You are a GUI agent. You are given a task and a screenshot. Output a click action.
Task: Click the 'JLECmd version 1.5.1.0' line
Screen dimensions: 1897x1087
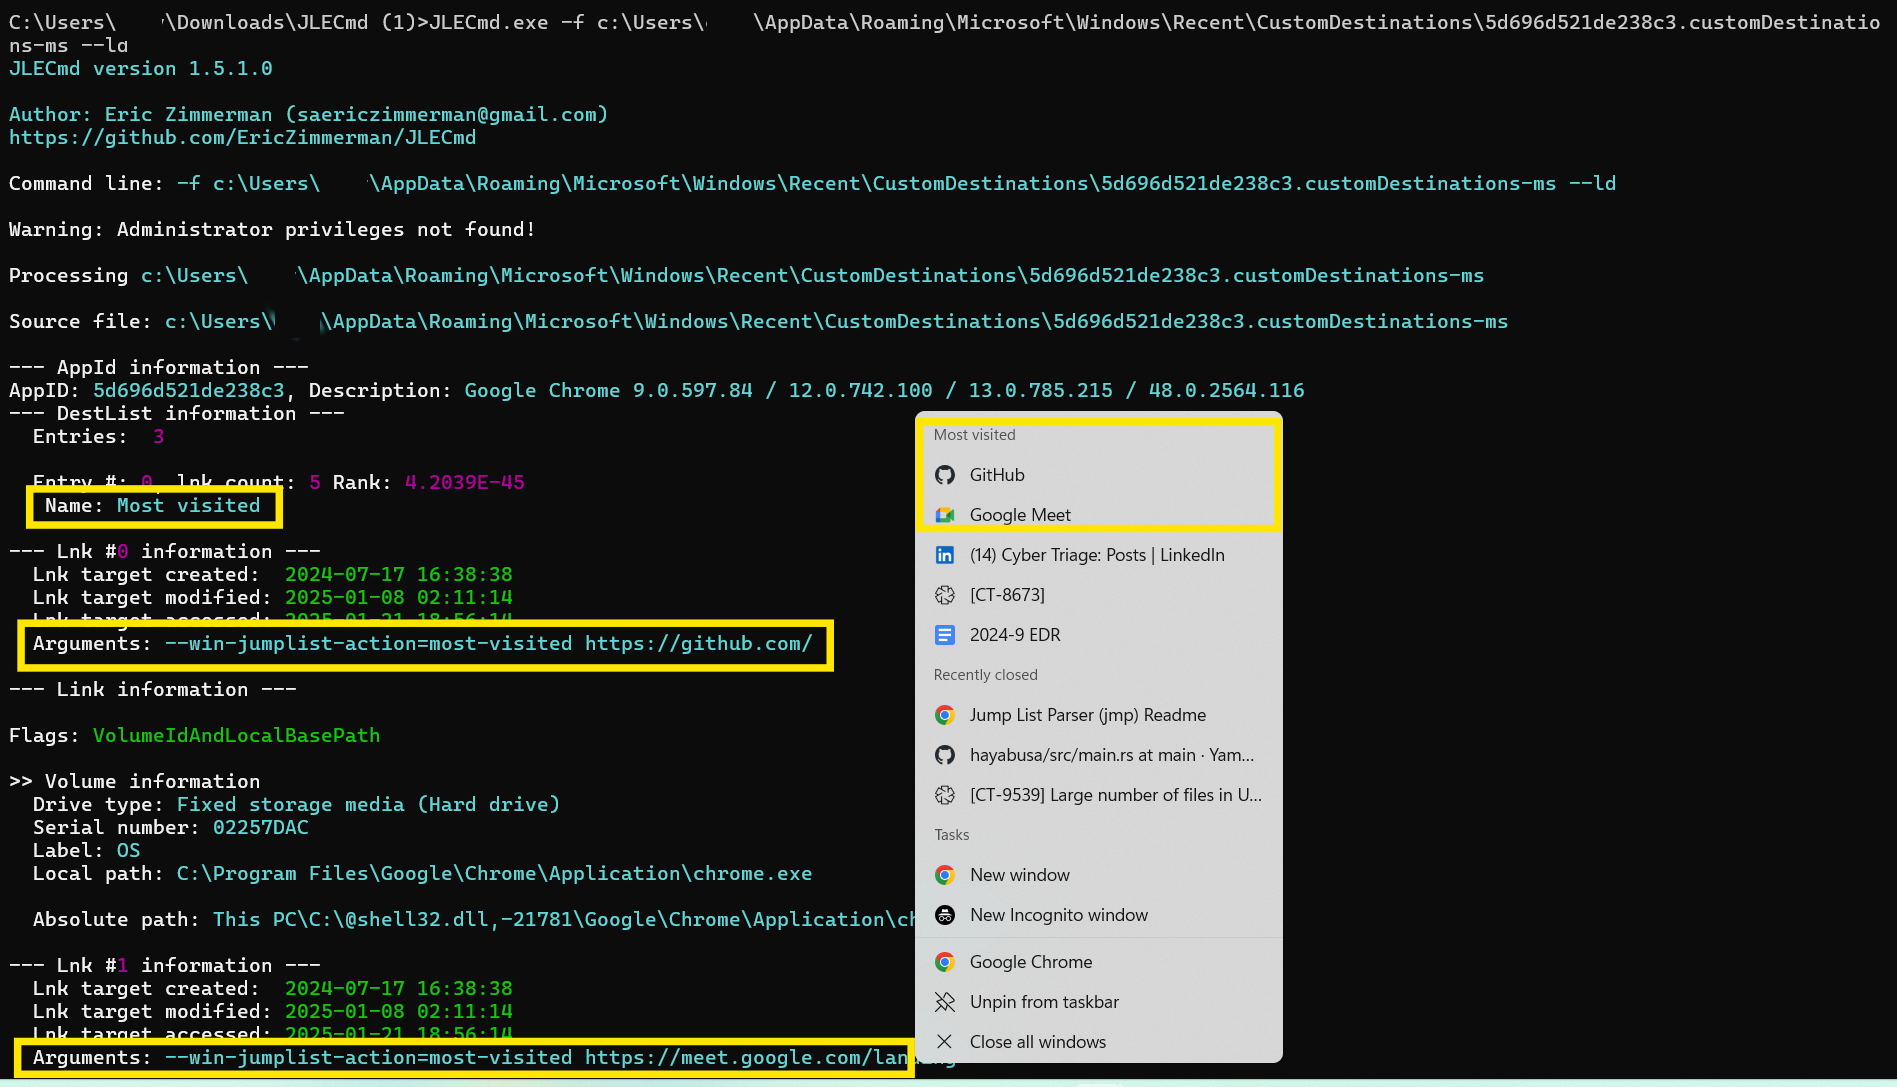[x=141, y=68]
